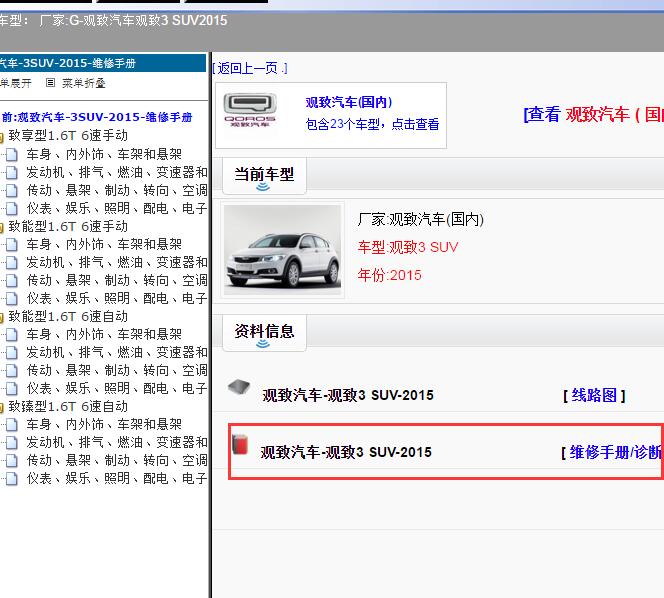The image size is (664, 598).
Task: Click 菜单折叠 to fold the menu
Action: click(83, 83)
